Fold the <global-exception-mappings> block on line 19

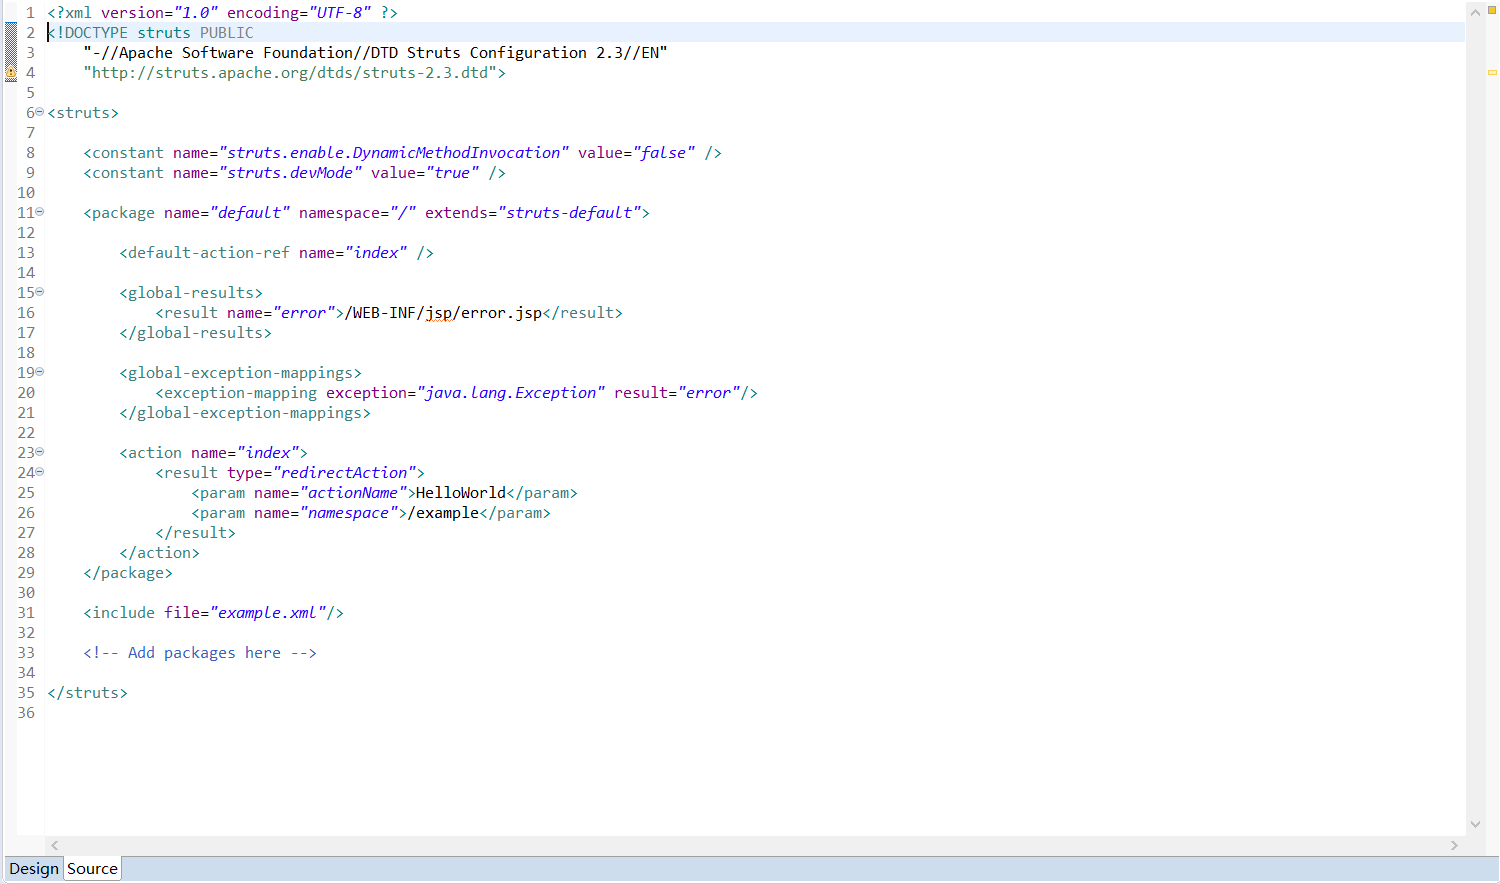coord(40,372)
